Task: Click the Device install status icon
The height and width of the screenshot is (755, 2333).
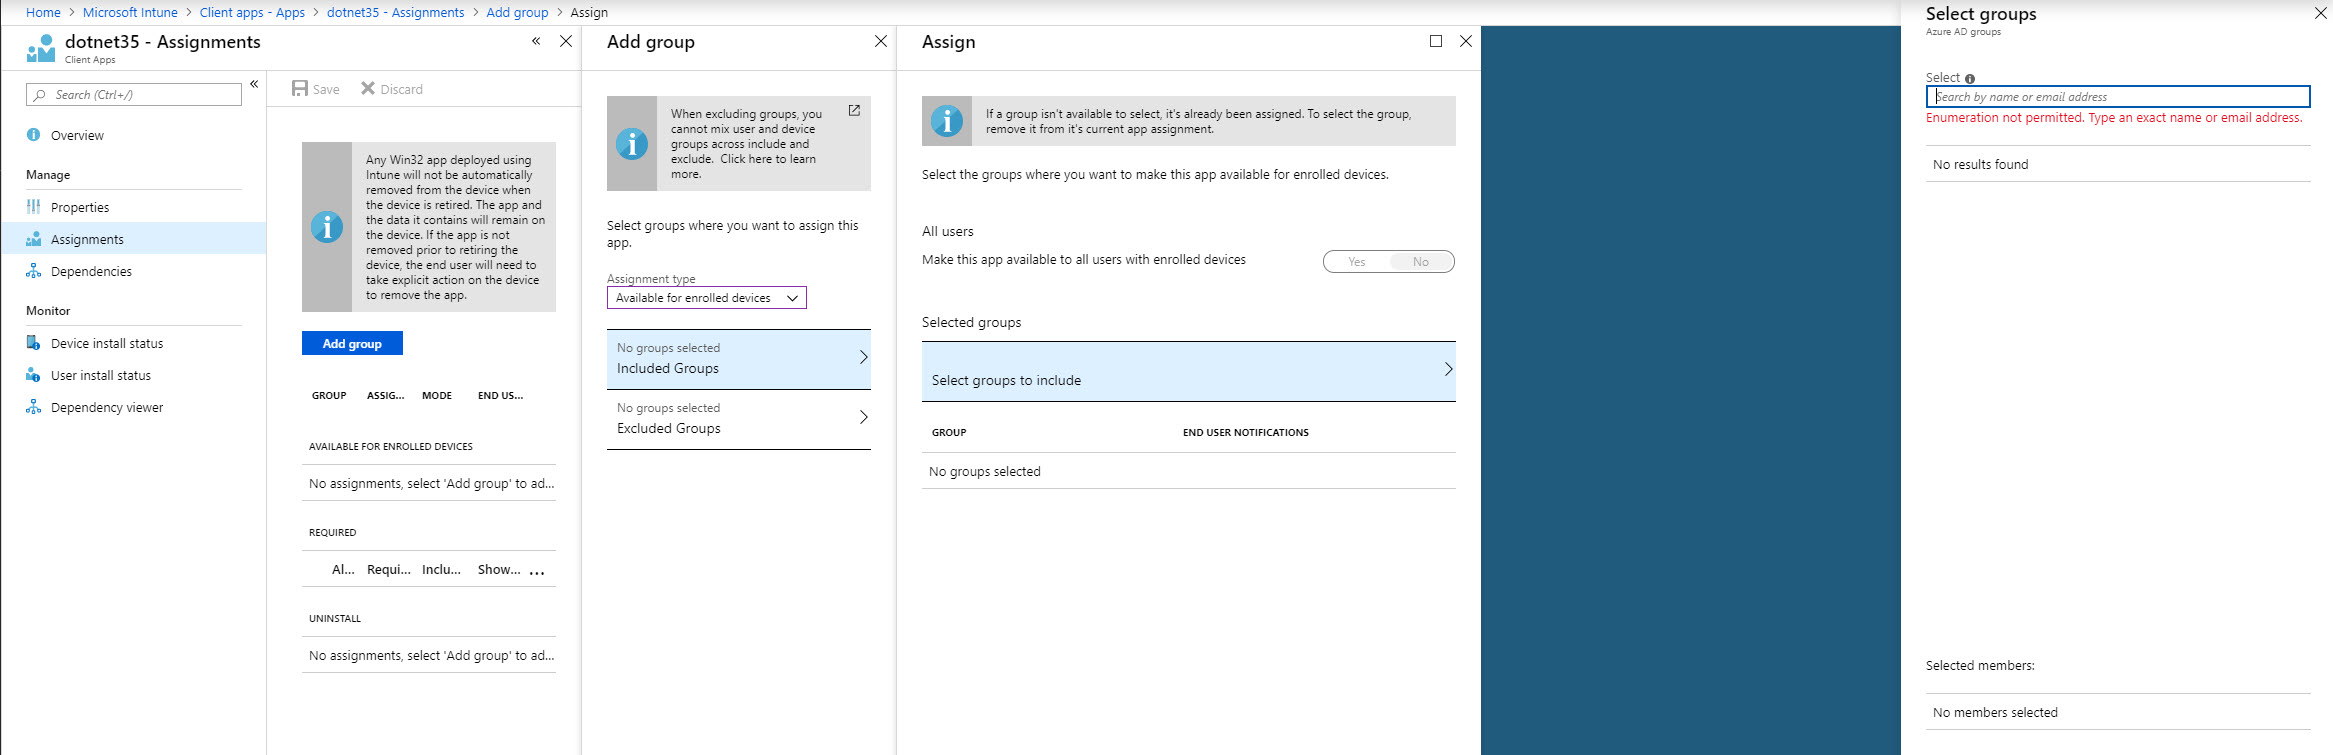Action: click(33, 343)
